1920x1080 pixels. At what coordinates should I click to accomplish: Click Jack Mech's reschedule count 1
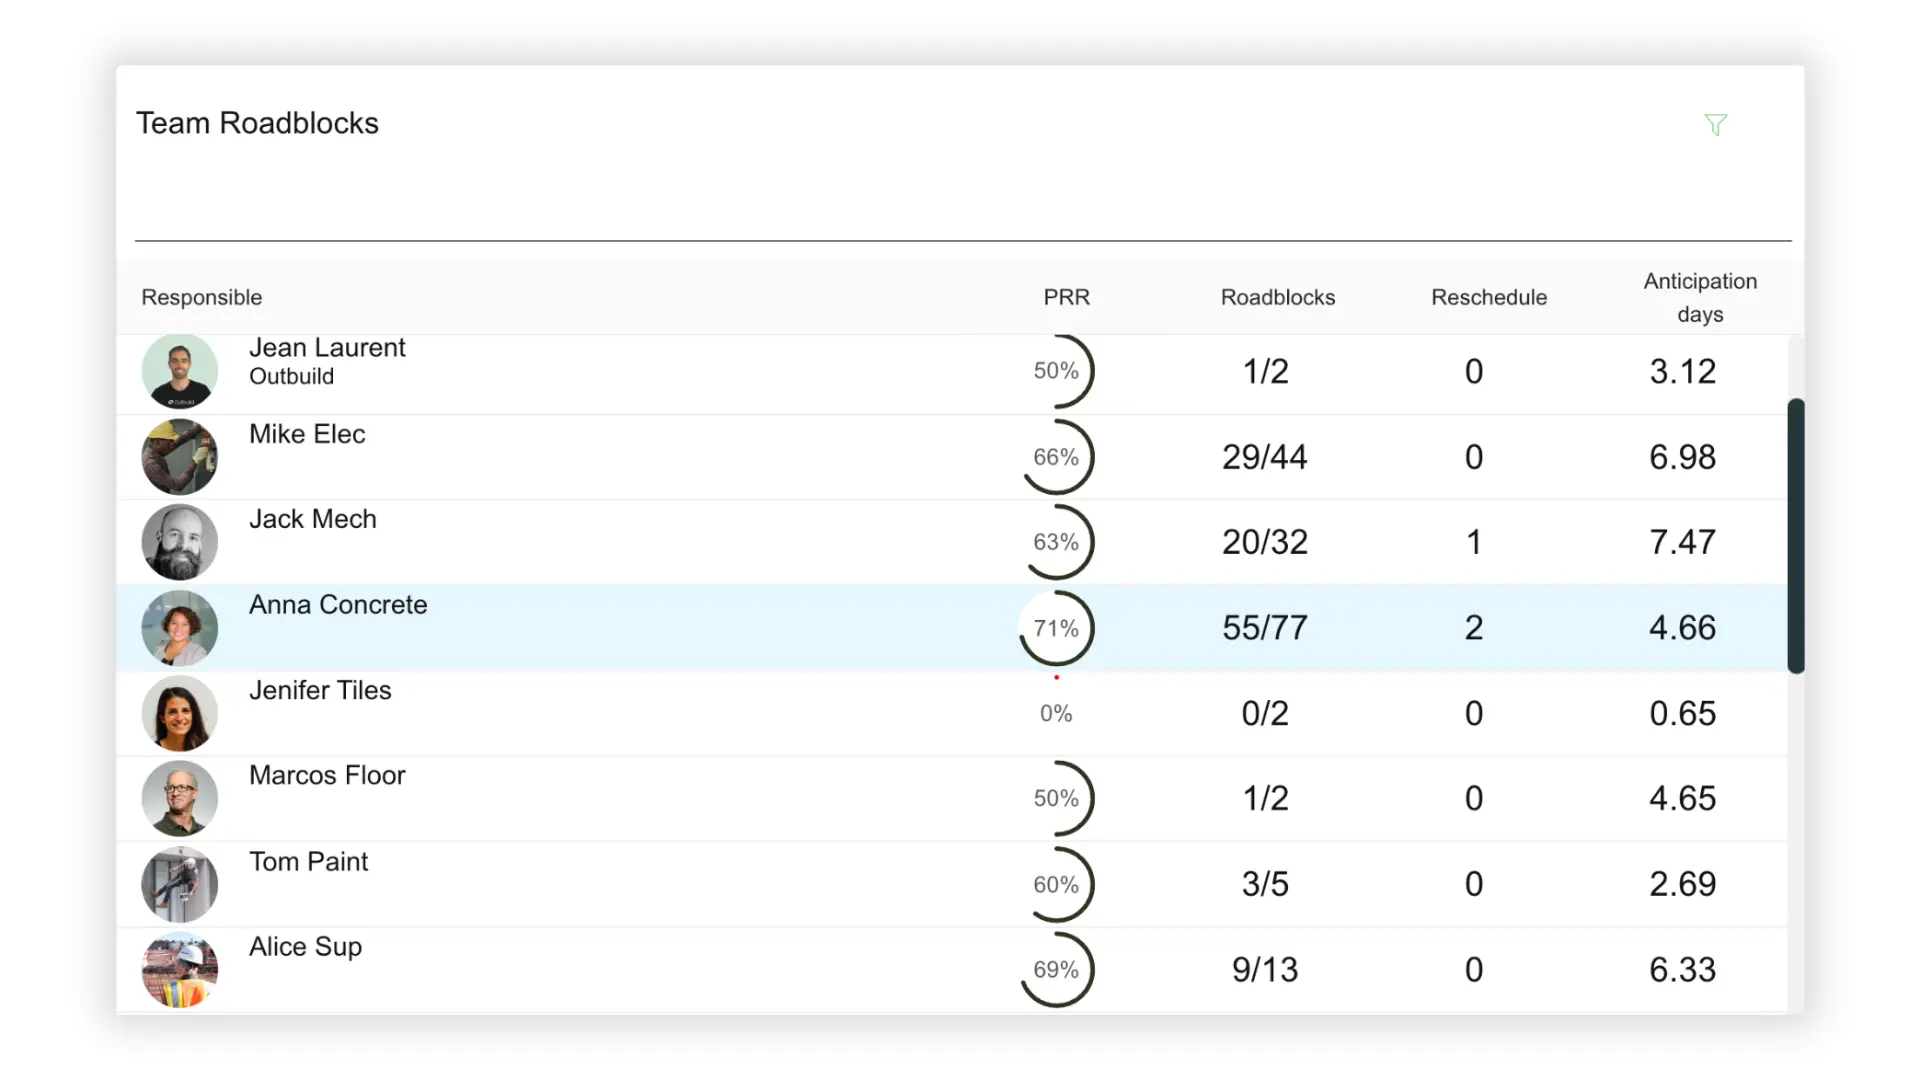point(1474,542)
